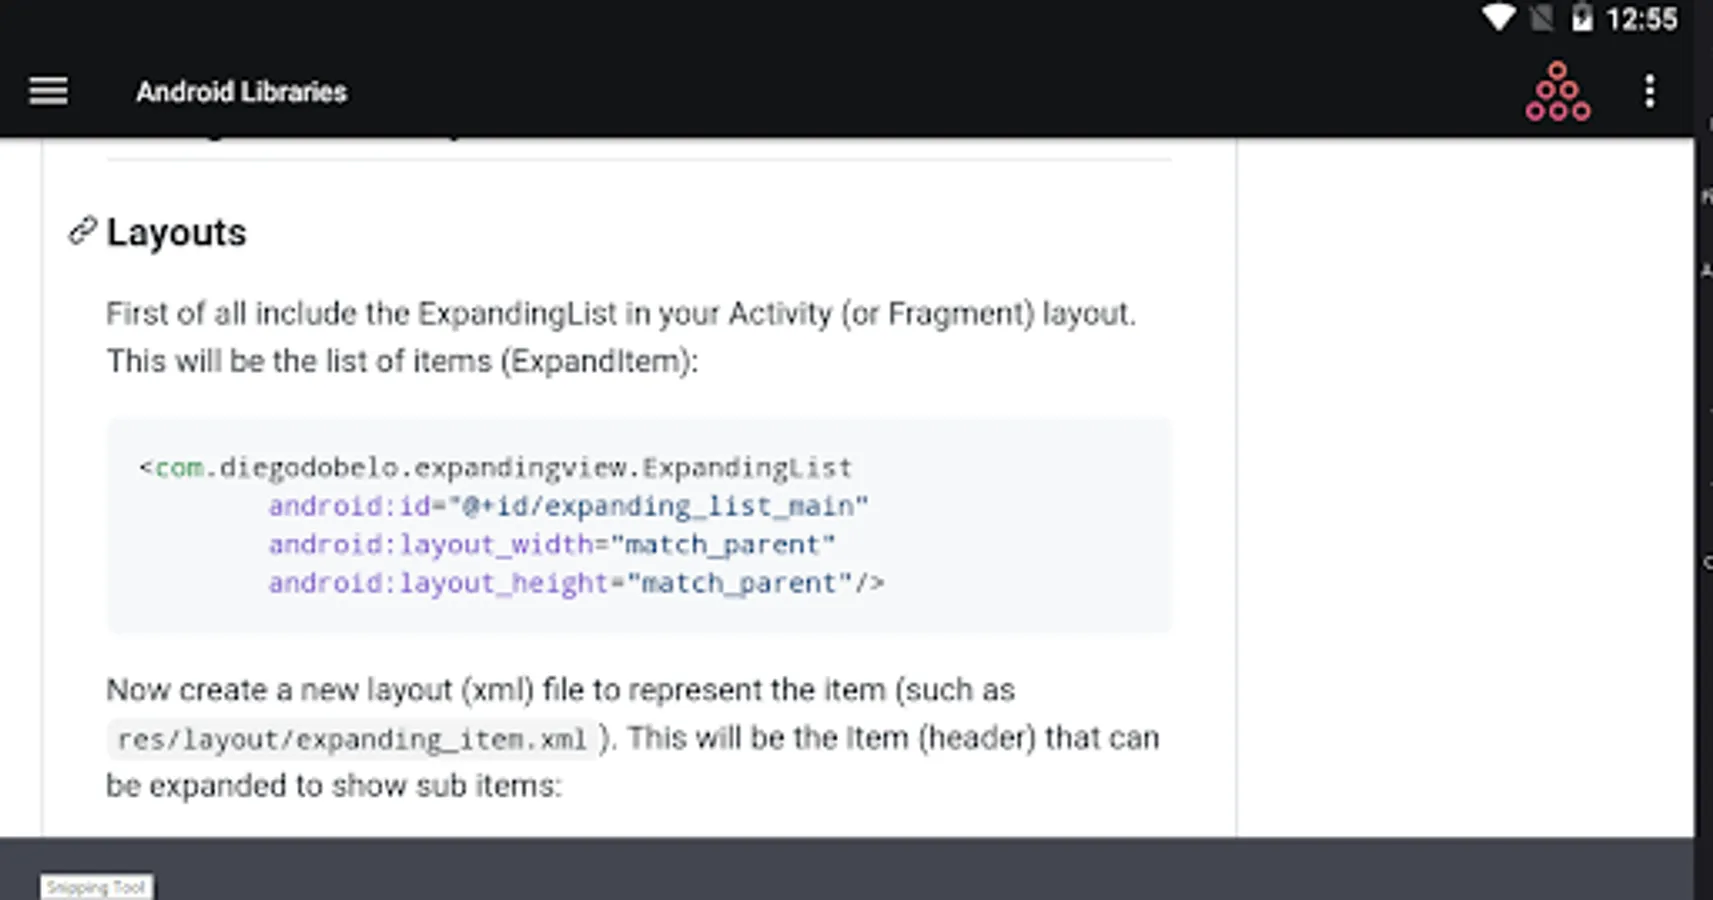Image resolution: width=1713 pixels, height=900 pixels.
Task: Click the Snipping Tool tooltip label
Action: (x=96, y=887)
